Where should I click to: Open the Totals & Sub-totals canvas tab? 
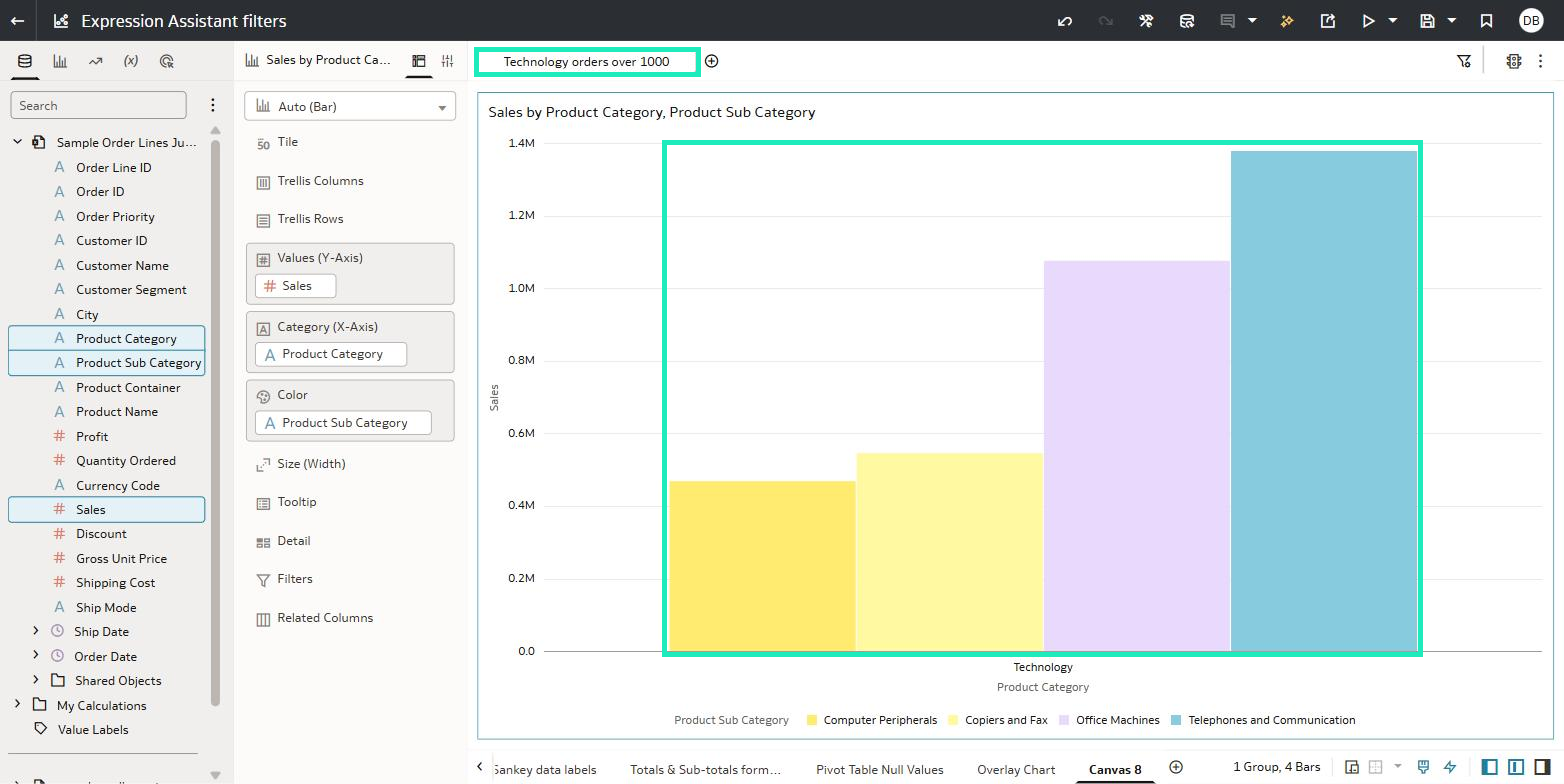pyautogui.click(x=705, y=769)
